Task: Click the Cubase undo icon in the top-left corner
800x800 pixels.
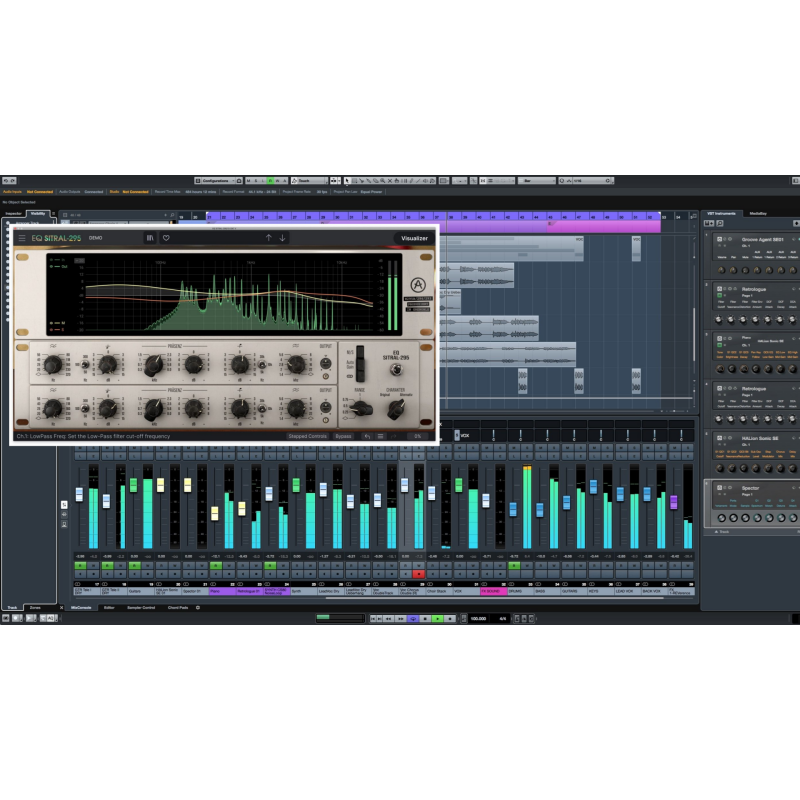Action: point(6,181)
